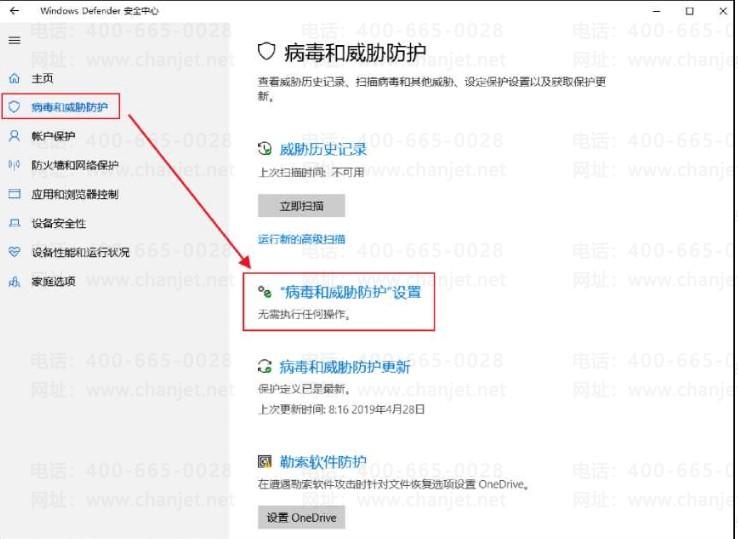
Task: Click the OneDrive ransomware recovery description text
Action: [x=393, y=484]
